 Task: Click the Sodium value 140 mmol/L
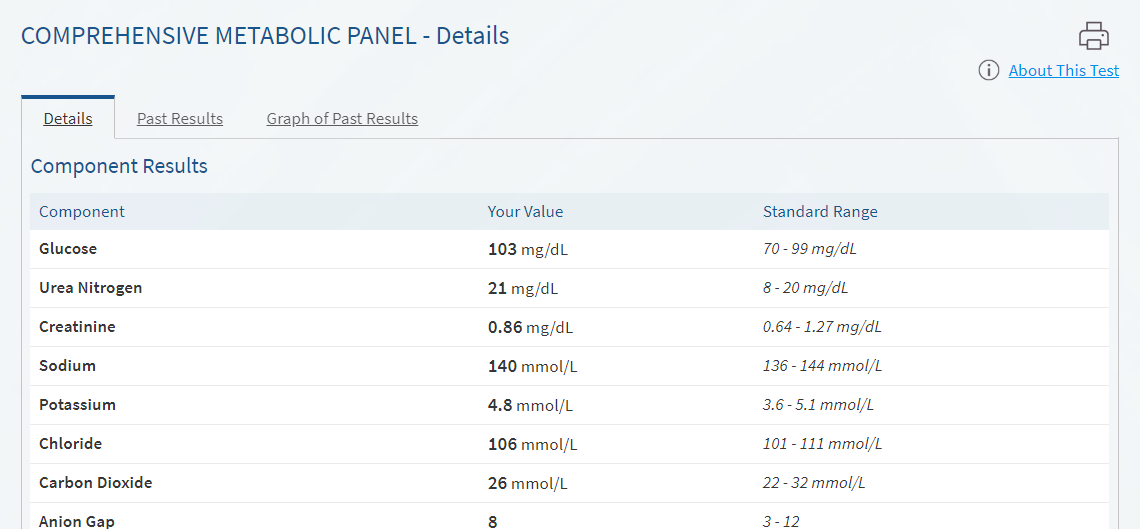coord(533,366)
